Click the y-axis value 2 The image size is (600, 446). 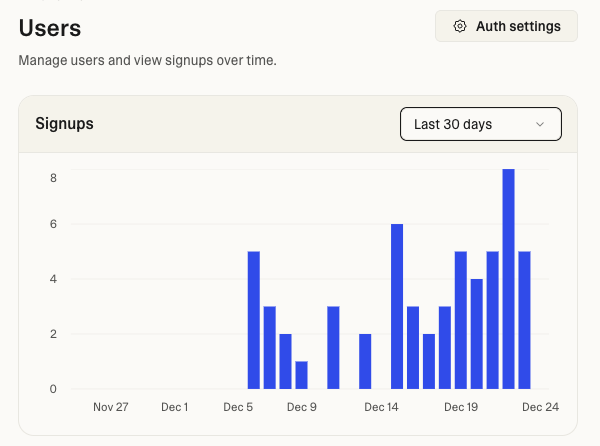[53, 334]
